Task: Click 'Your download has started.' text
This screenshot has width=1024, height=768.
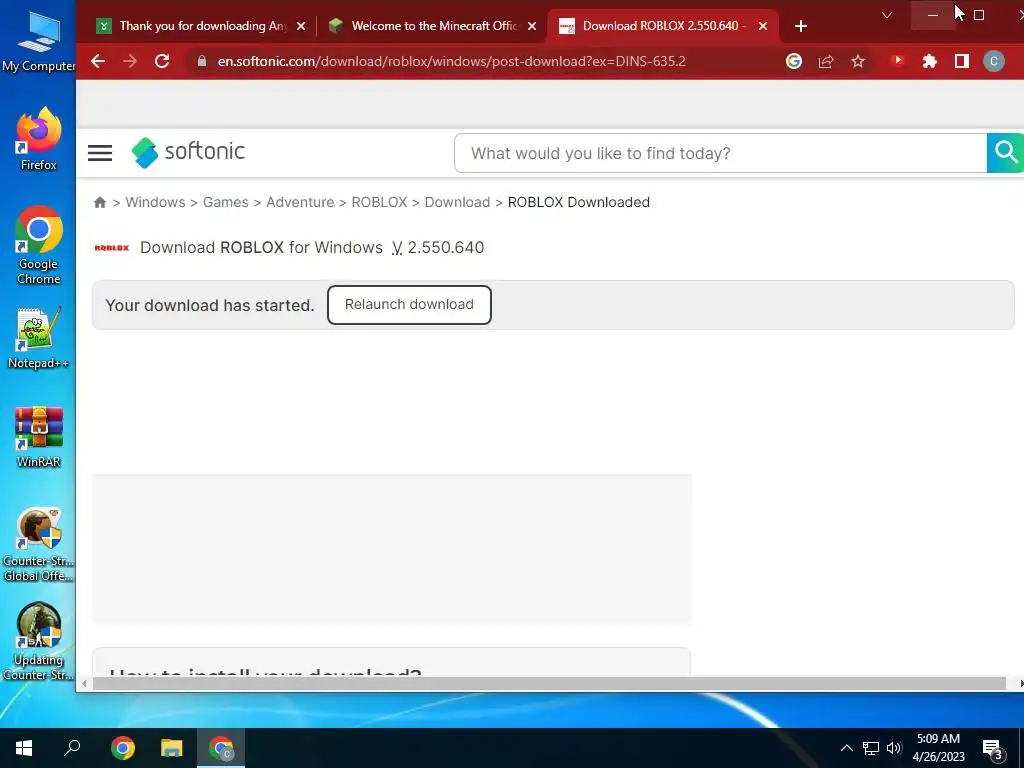Action: pos(210,305)
